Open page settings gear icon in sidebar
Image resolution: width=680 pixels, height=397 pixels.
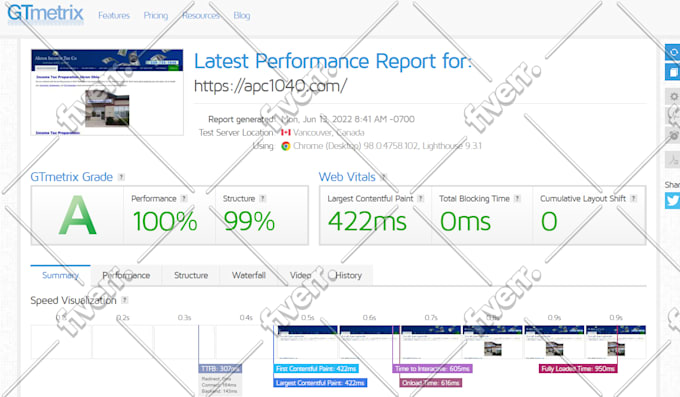pyautogui.click(x=673, y=96)
